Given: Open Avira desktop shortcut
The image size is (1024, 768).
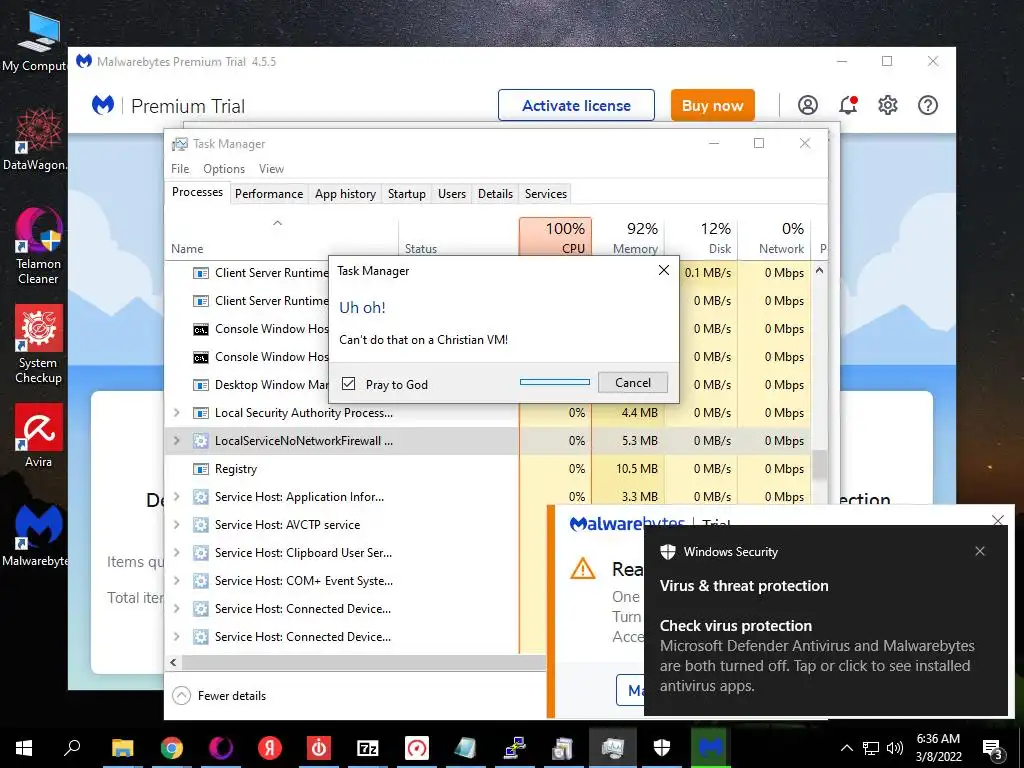Looking at the screenshot, I should click(x=38, y=436).
